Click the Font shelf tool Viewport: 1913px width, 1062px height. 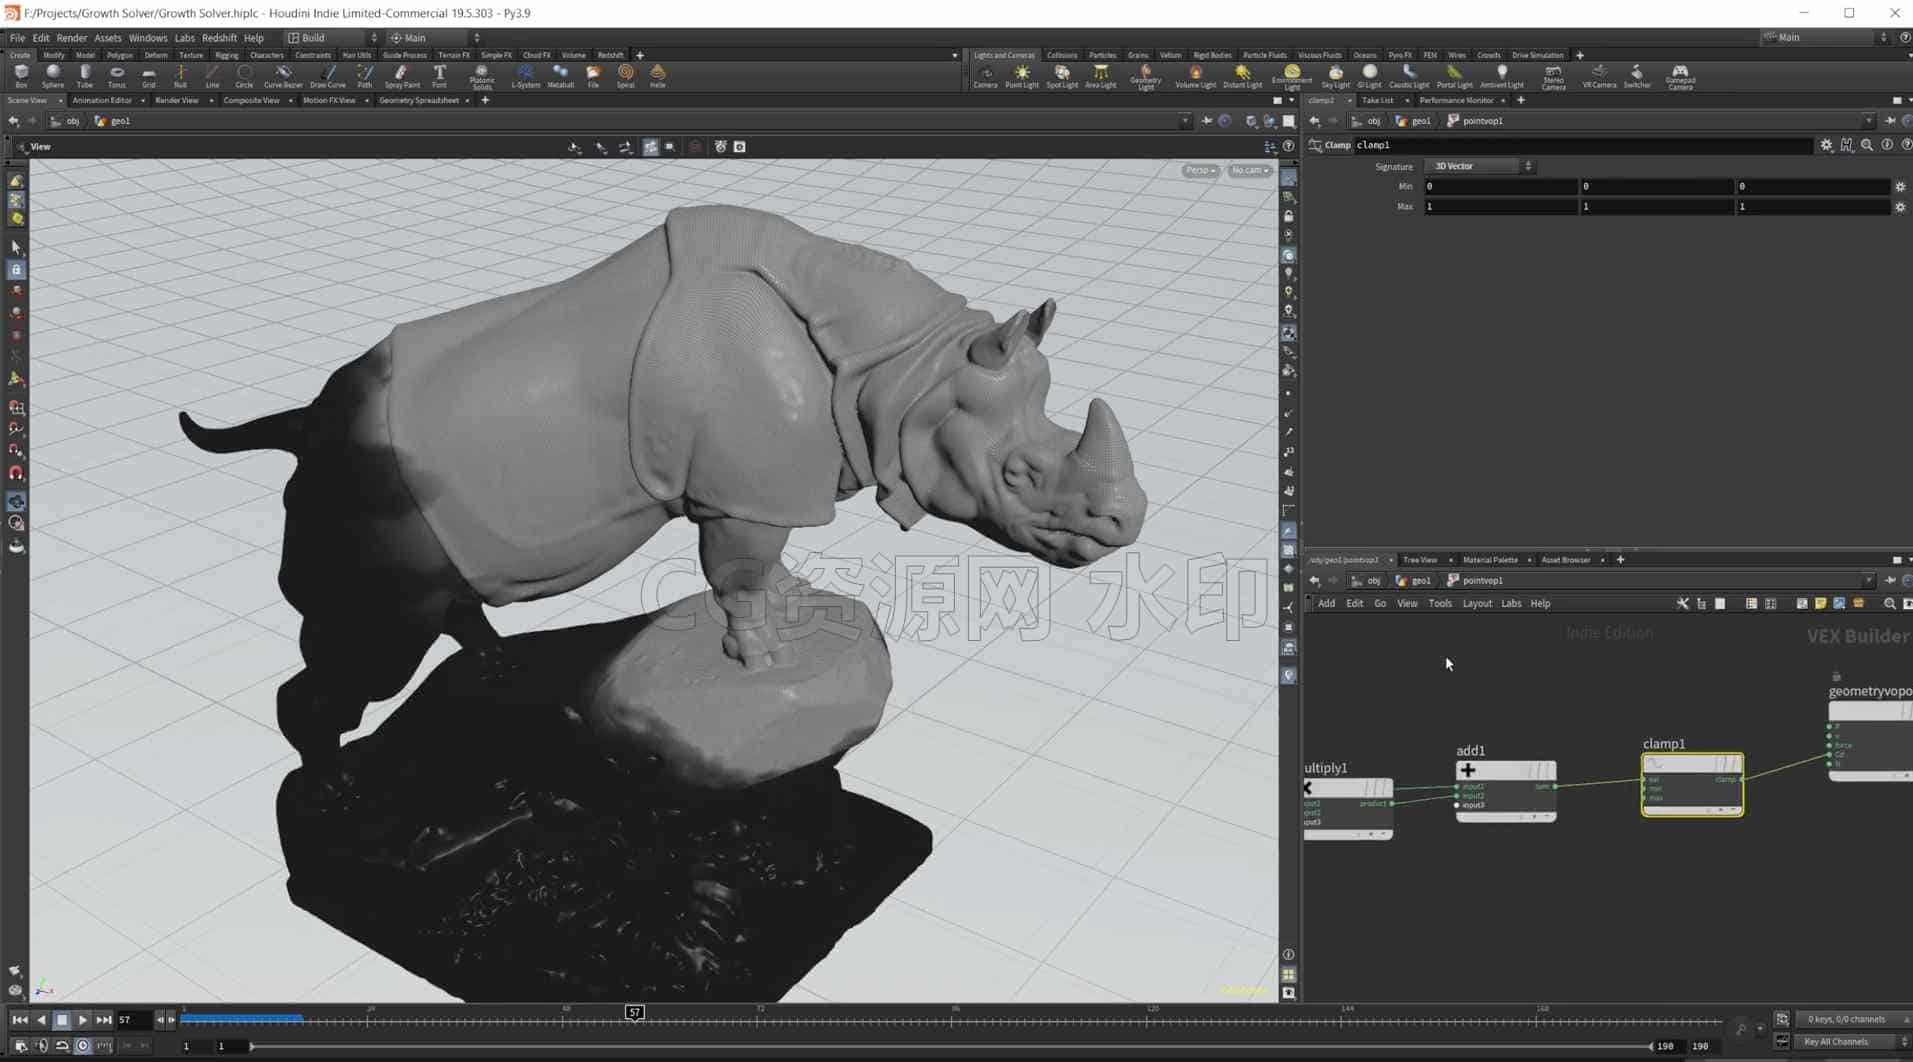(439, 76)
